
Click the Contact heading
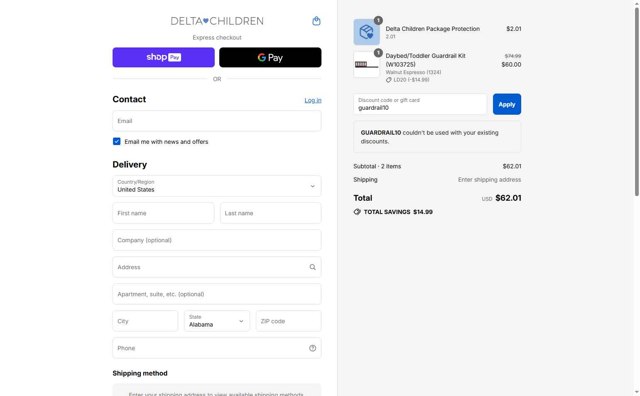tap(129, 99)
